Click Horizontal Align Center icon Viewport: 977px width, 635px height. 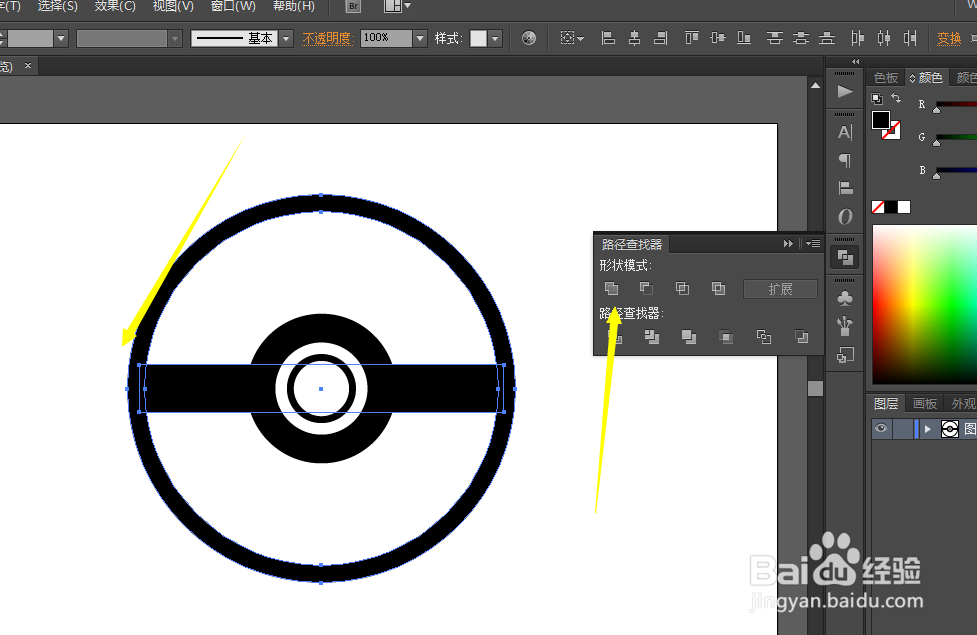(634, 39)
